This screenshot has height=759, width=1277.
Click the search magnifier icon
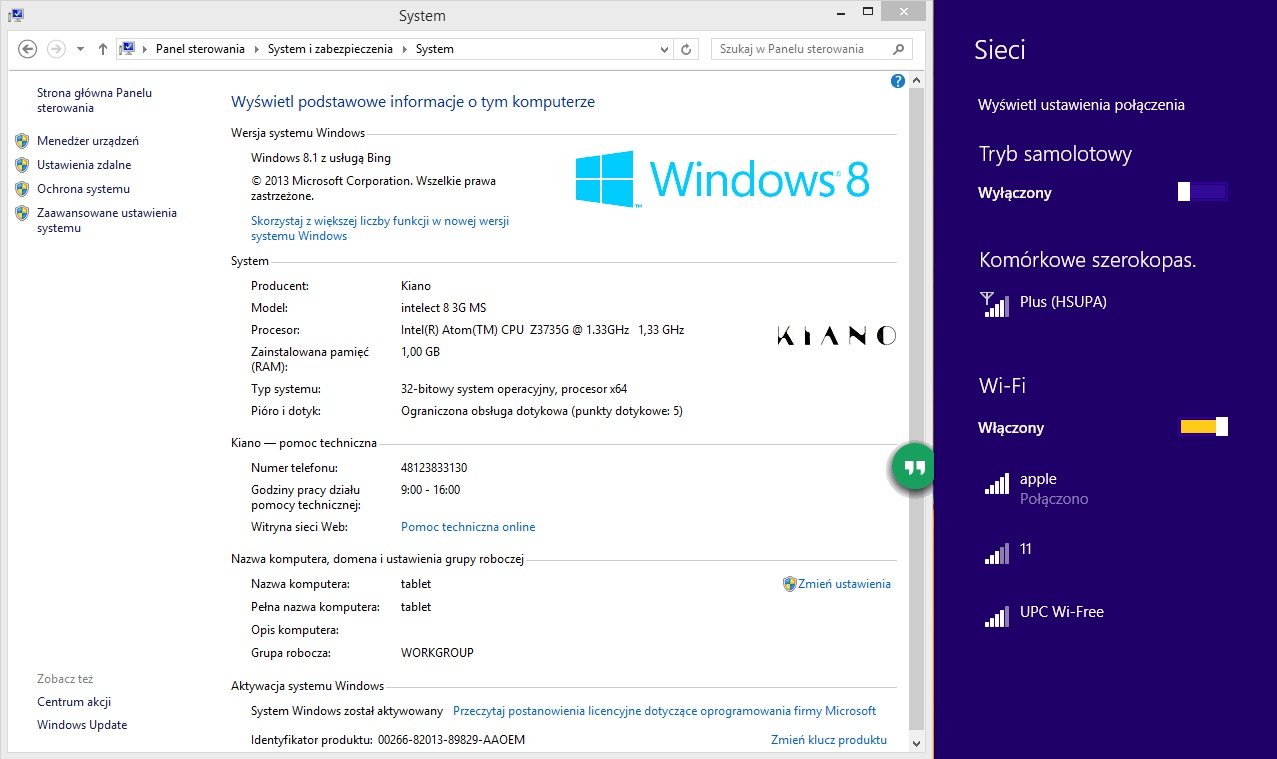(899, 49)
